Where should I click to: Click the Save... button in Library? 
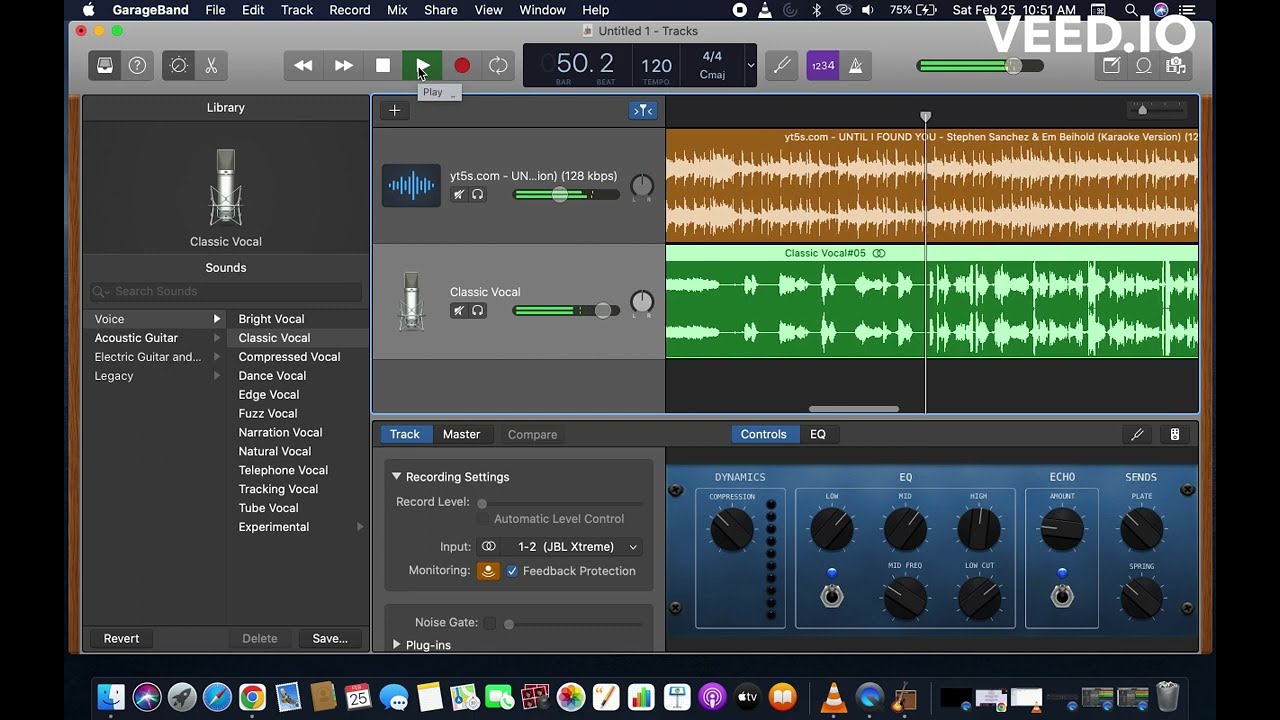[x=330, y=639]
